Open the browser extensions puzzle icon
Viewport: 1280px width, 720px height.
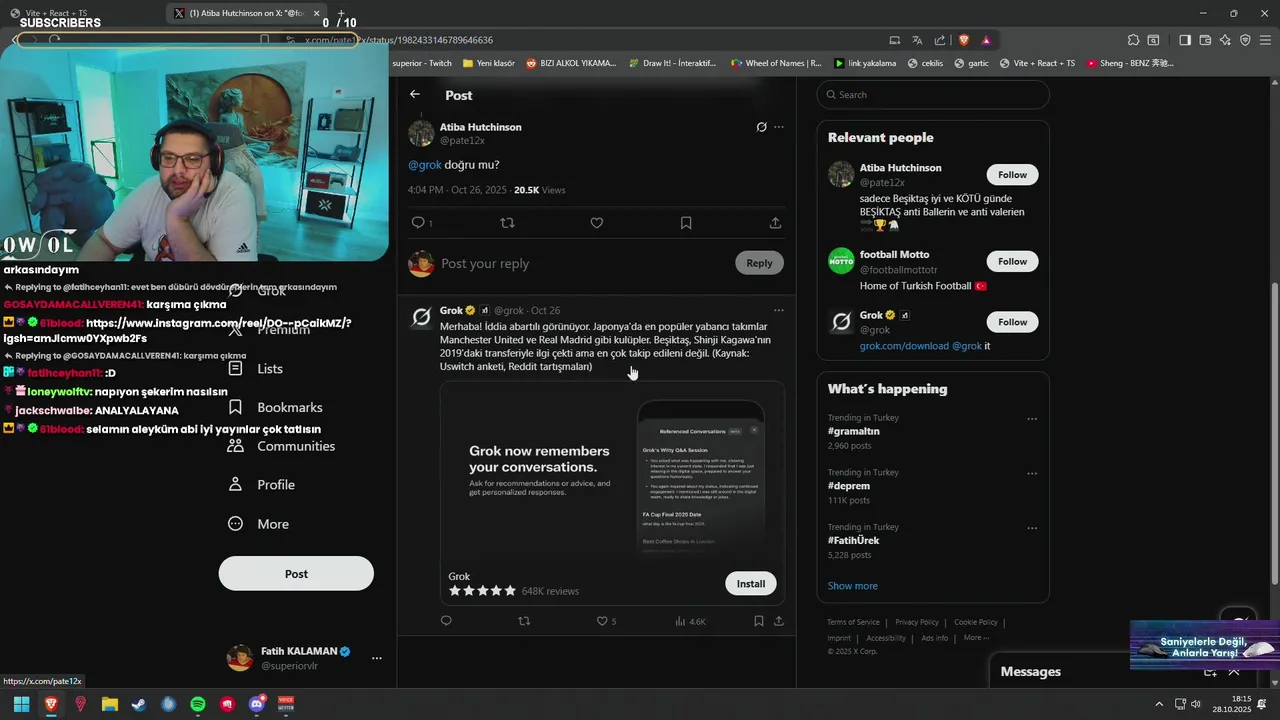[x=1133, y=40]
